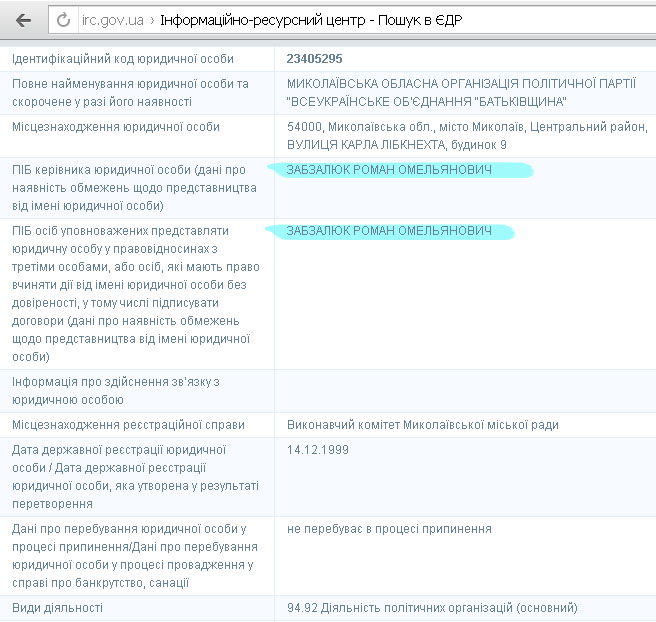Screen dimensions: 656x622
Task: Click the irc.gov.ua domain in address bar
Action: pos(113,20)
